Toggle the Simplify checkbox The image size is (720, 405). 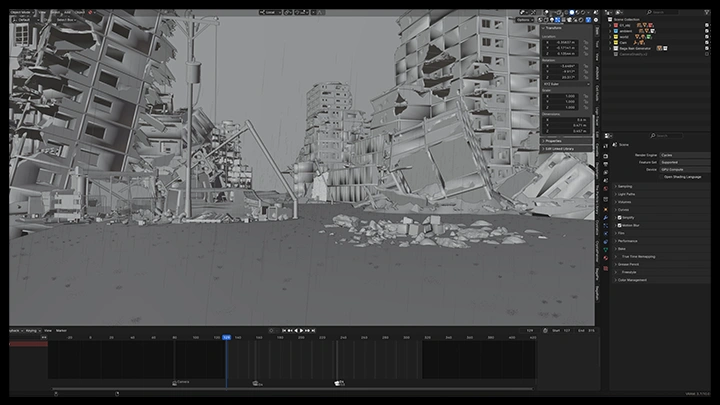click(x=619, y=218)
